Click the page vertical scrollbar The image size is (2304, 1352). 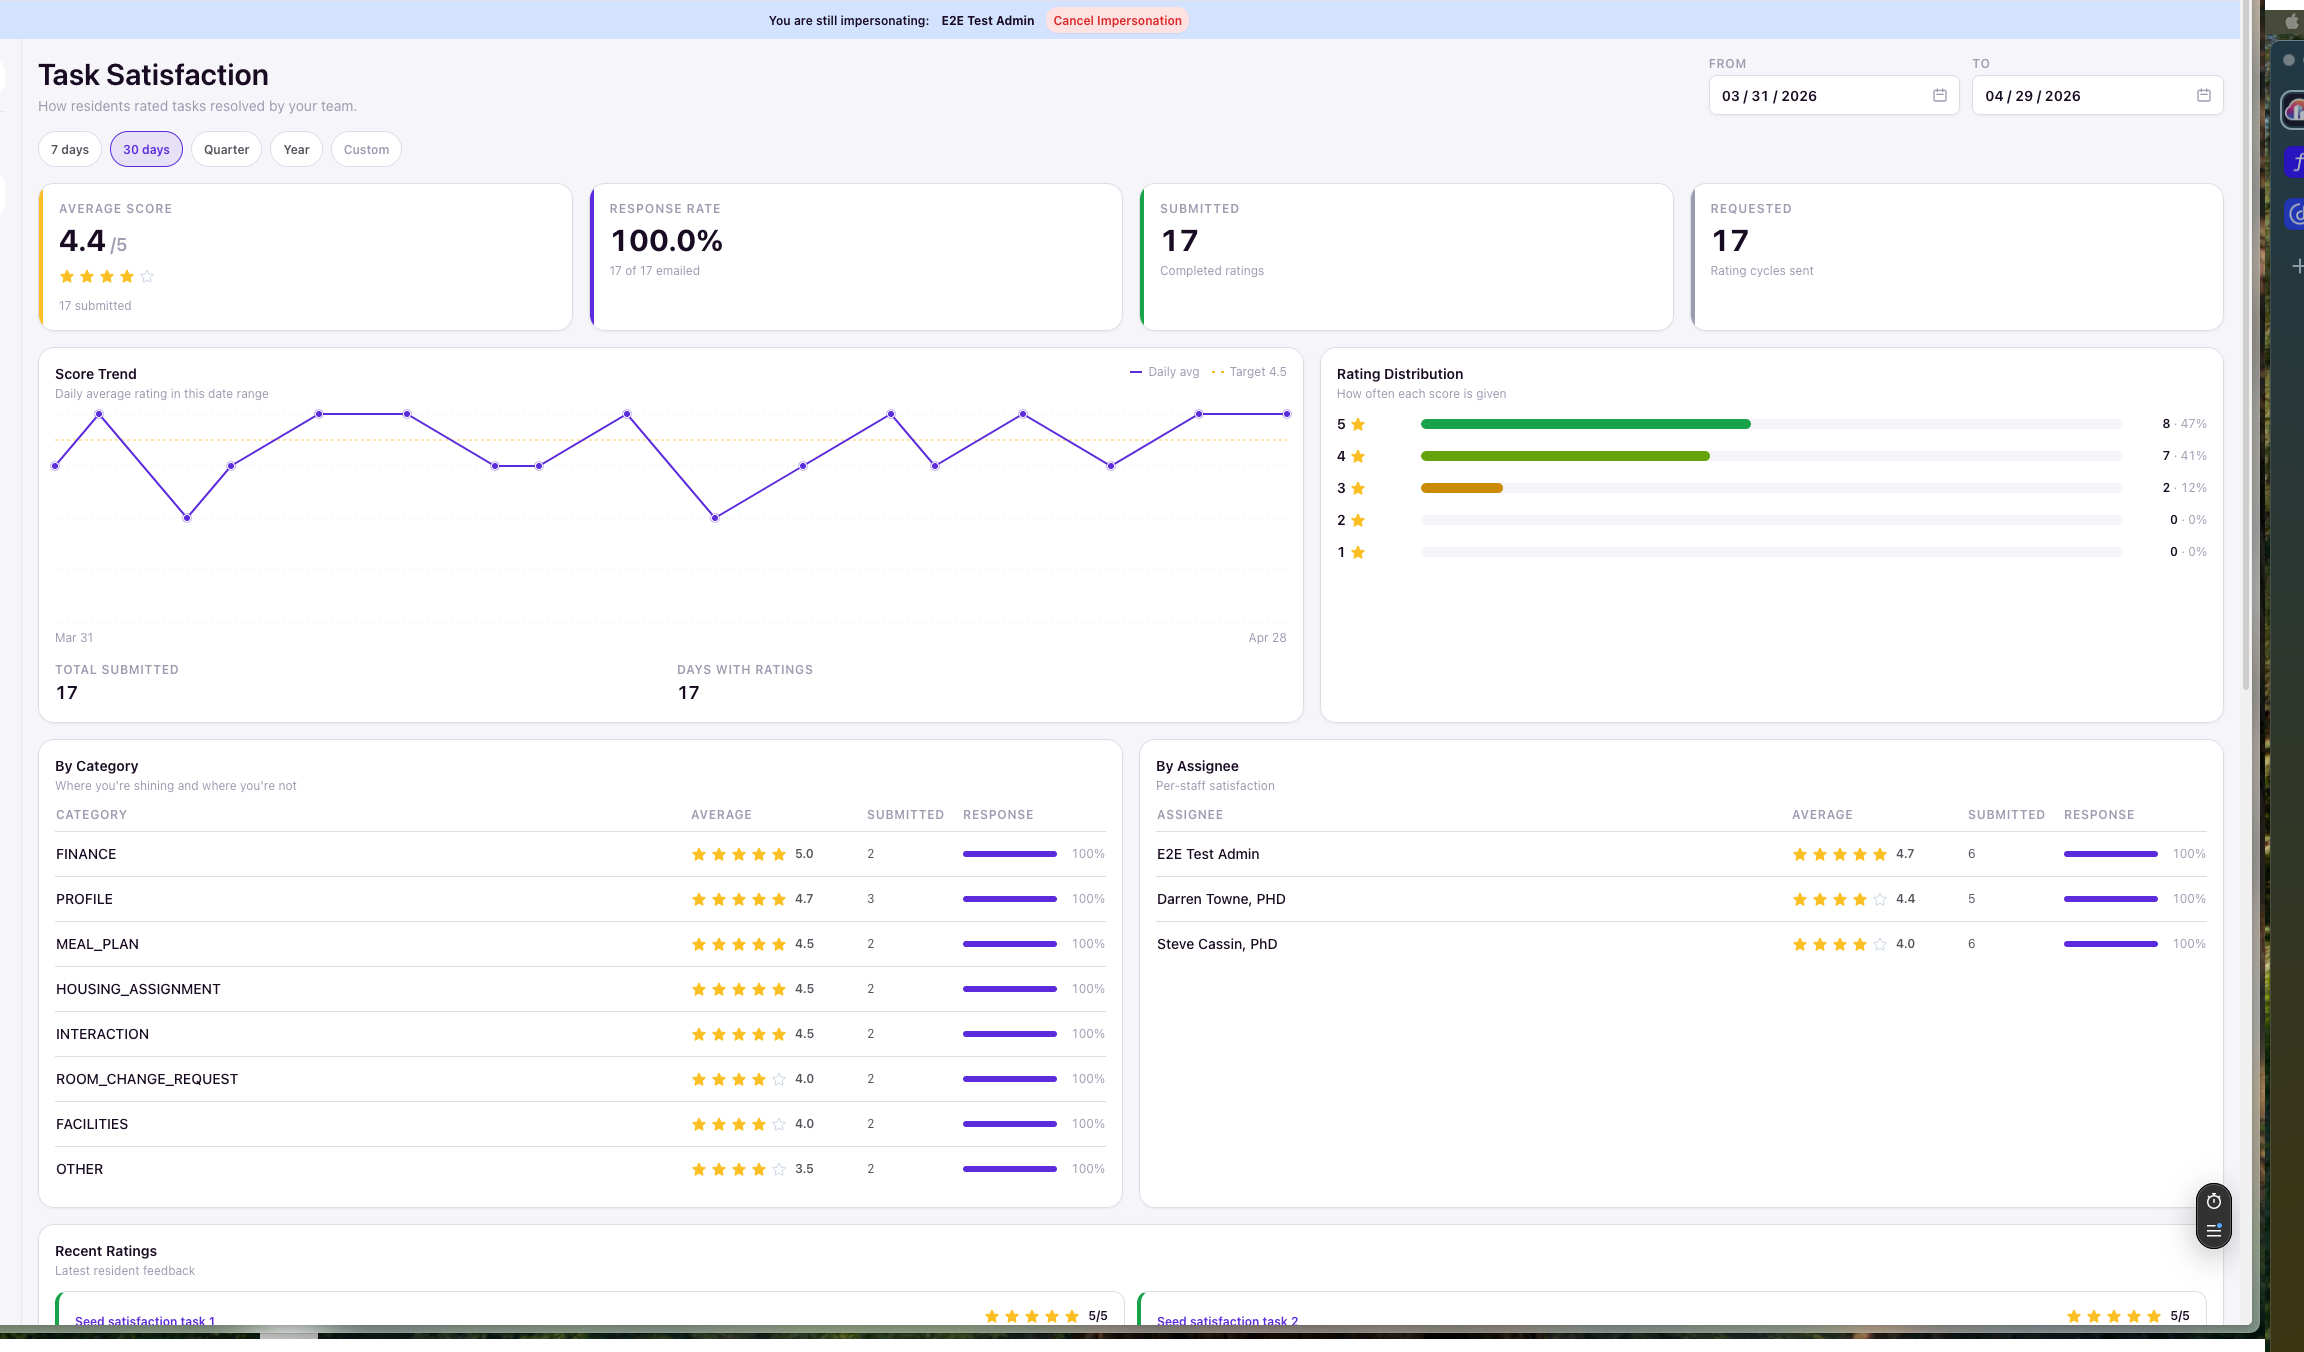(x=2246, y=345)
